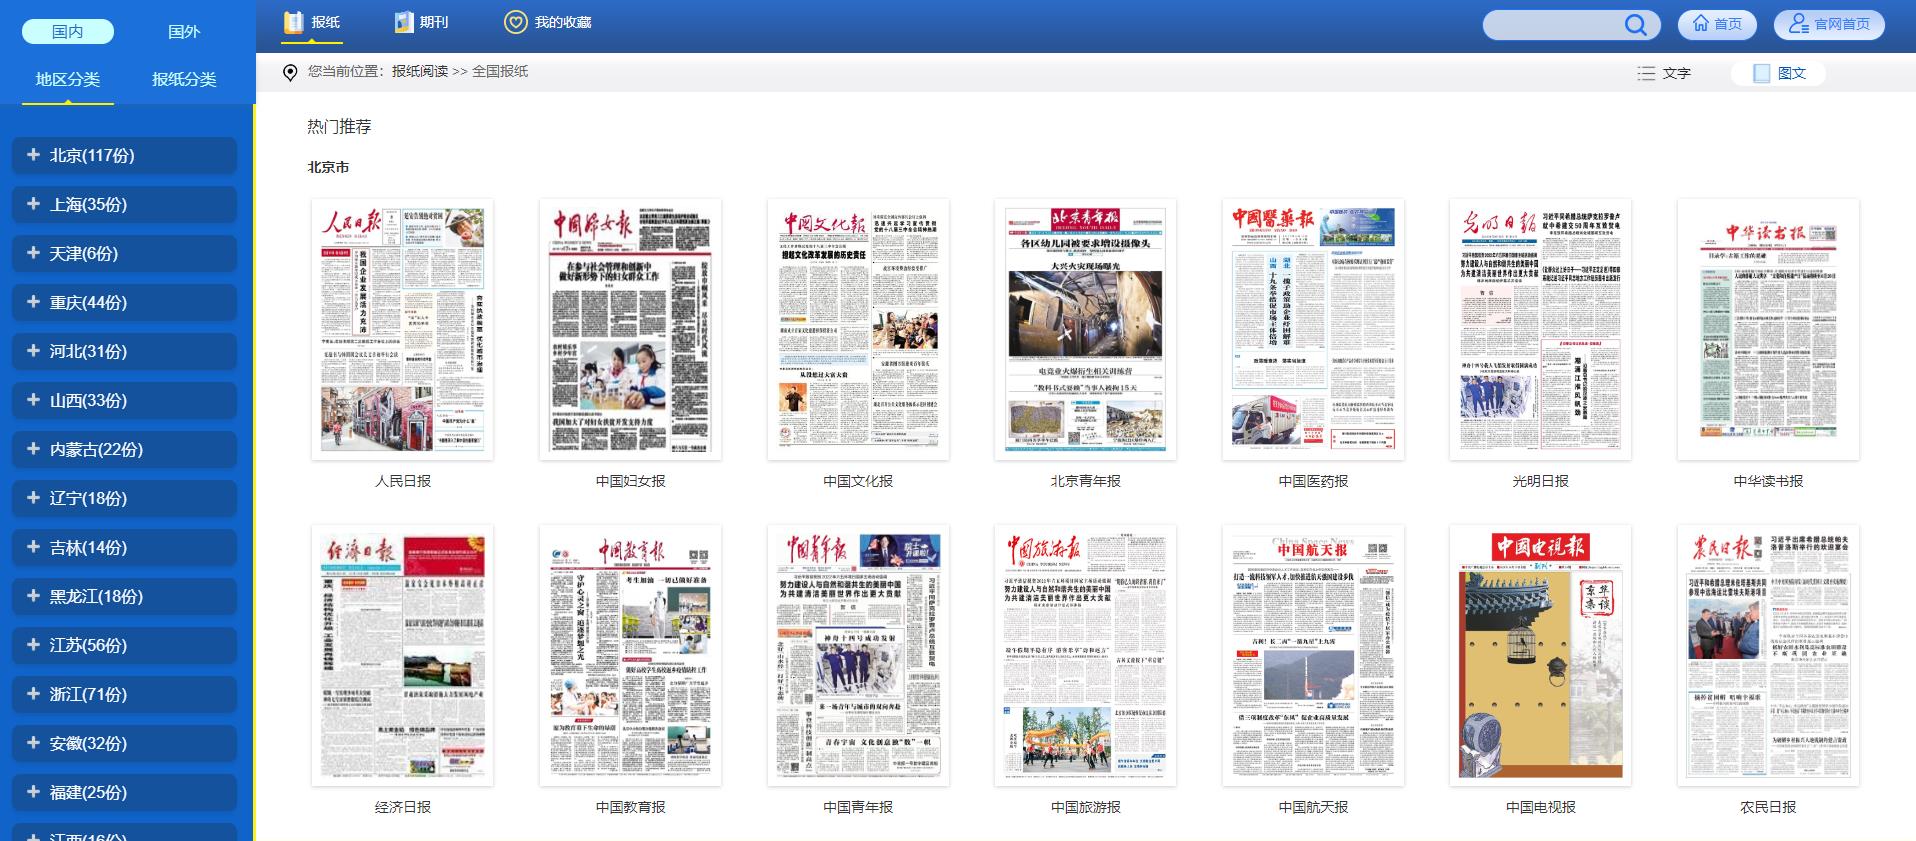The image size is (1916, 841).
Task: Open 中国航天报 front page thumbnail
Action: (x=1313, y=655)
